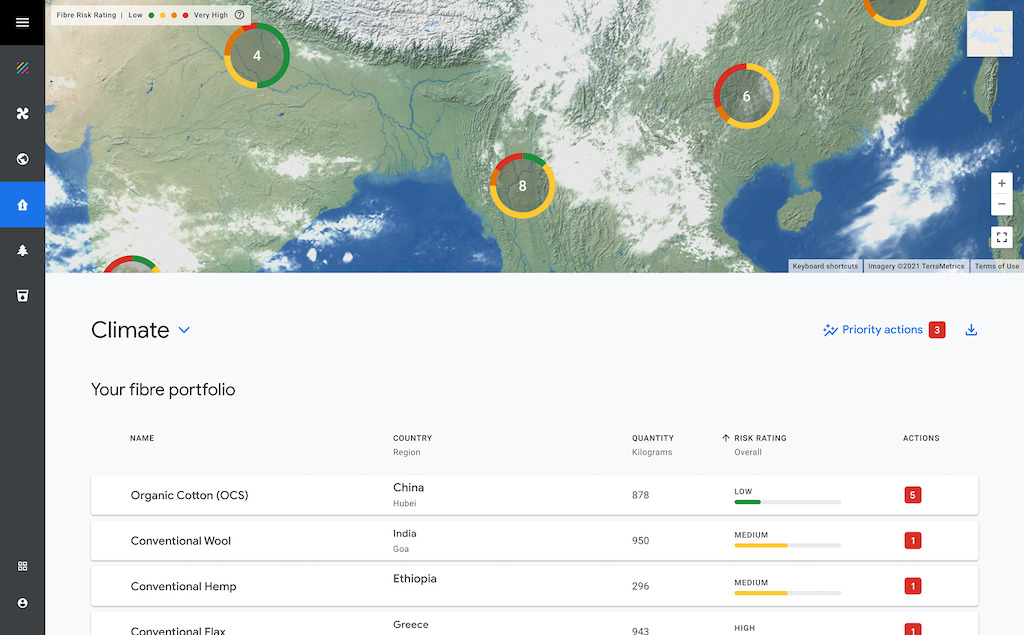Zoom out on the map

pos(1002,204)
